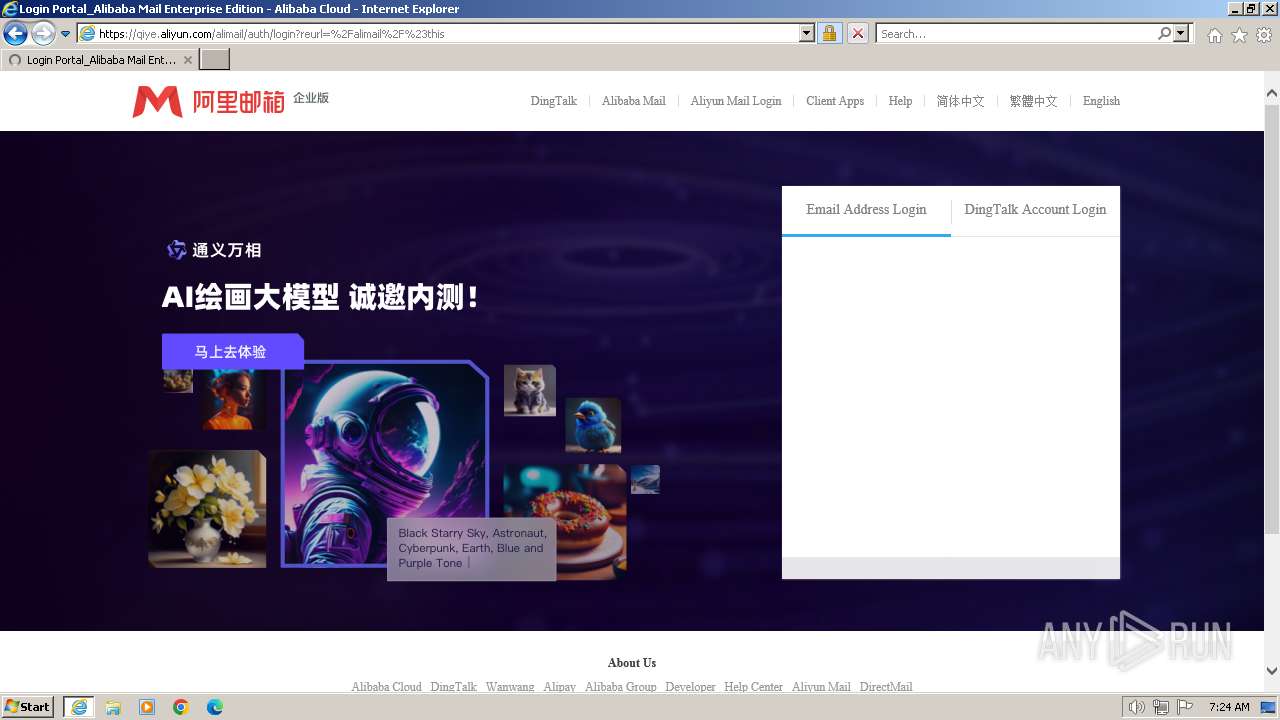Close the Login Portal tab

[x=188, y=60]
